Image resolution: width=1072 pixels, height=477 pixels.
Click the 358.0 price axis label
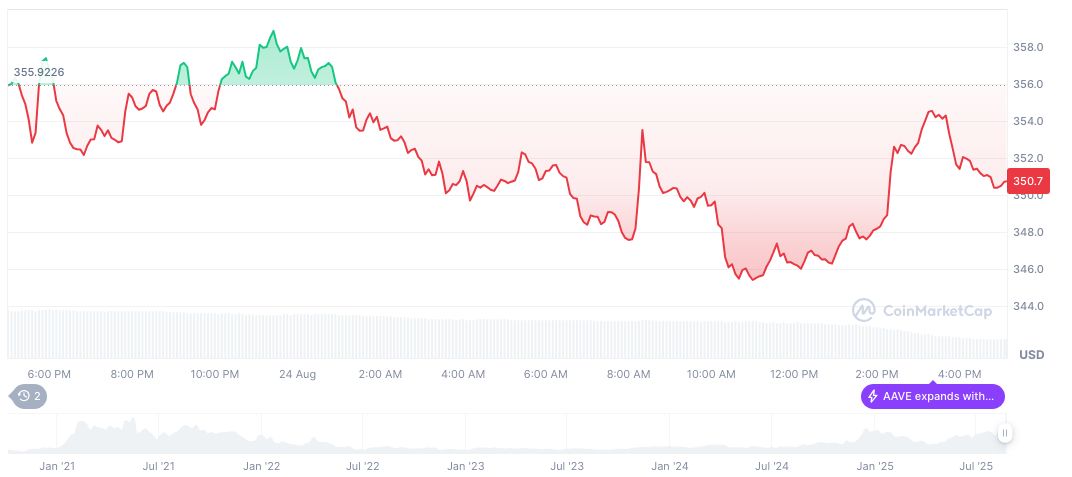tap(1028, 47)
